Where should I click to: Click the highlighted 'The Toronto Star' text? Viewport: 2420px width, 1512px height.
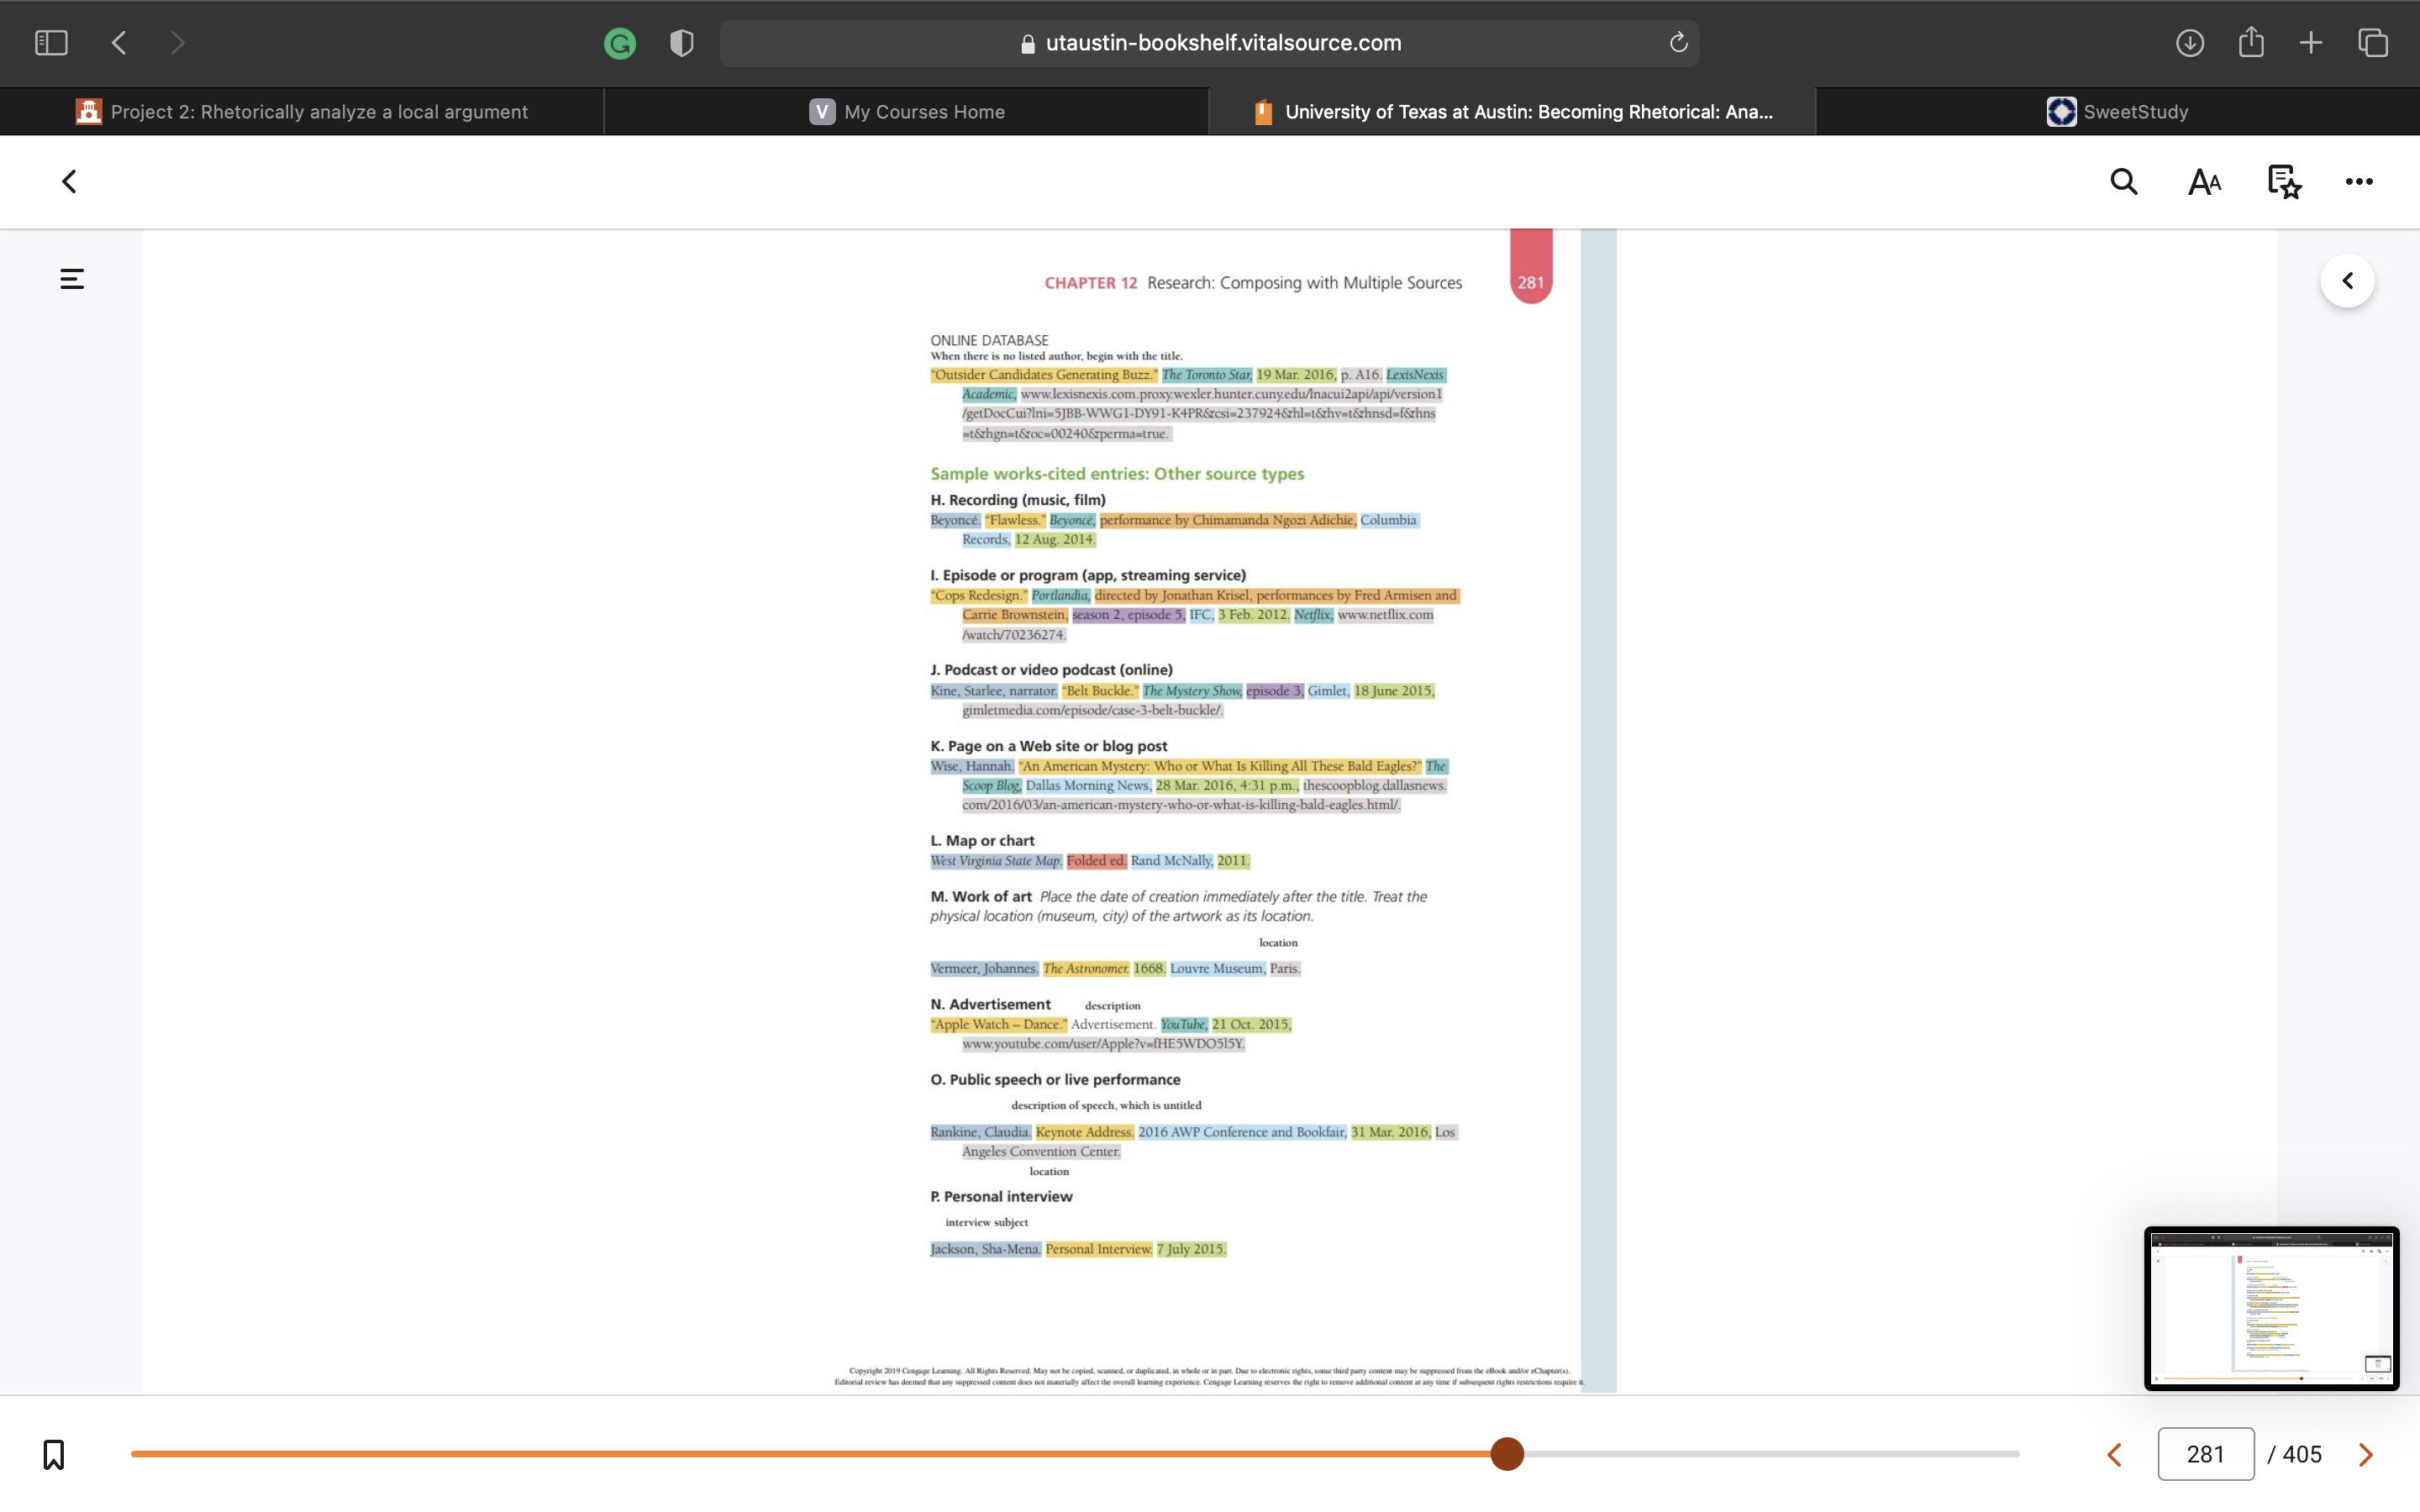tap(1207, 375)
